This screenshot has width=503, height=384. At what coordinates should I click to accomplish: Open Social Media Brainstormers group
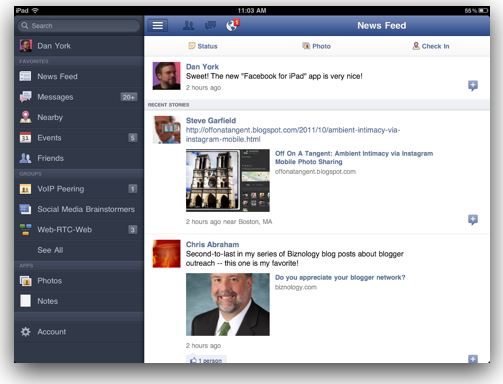(79, 209)
